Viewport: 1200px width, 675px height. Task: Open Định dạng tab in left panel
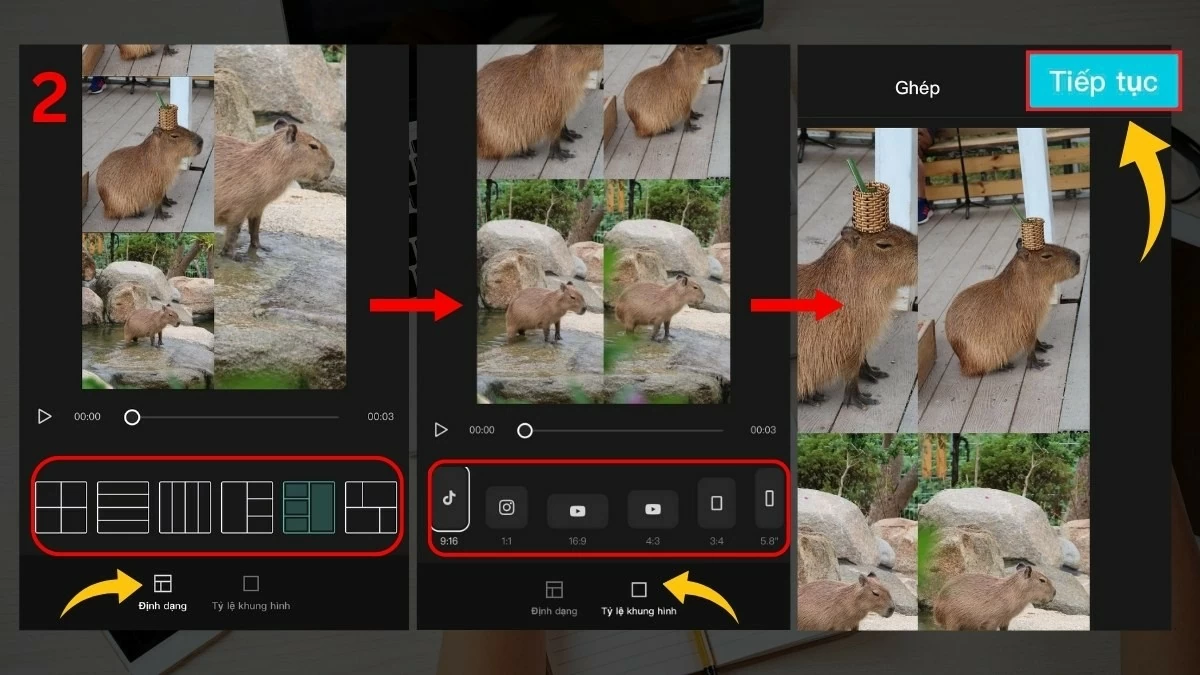(x=162, y=592)
